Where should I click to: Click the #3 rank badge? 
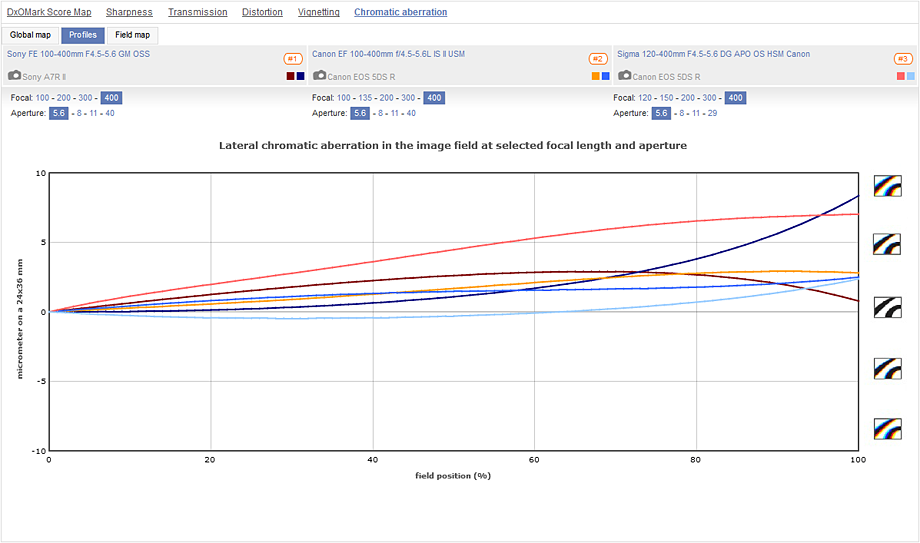pyautogui.click(x=903, y=59)
